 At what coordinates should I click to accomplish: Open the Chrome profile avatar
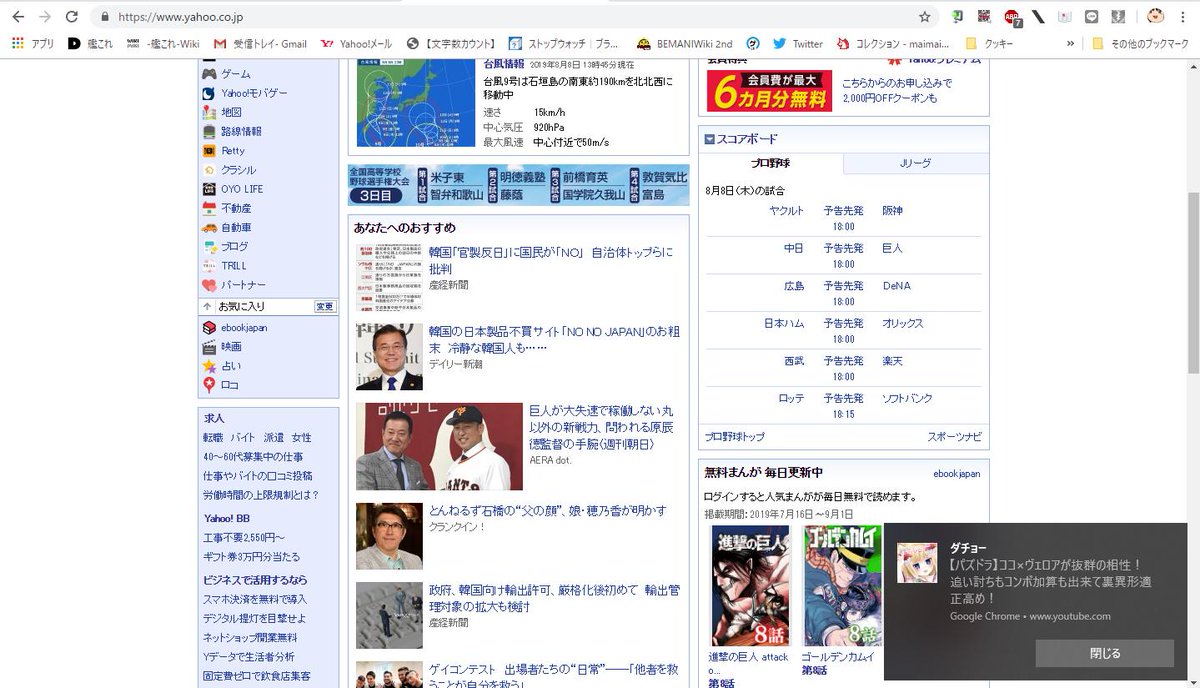[1156, 17]
